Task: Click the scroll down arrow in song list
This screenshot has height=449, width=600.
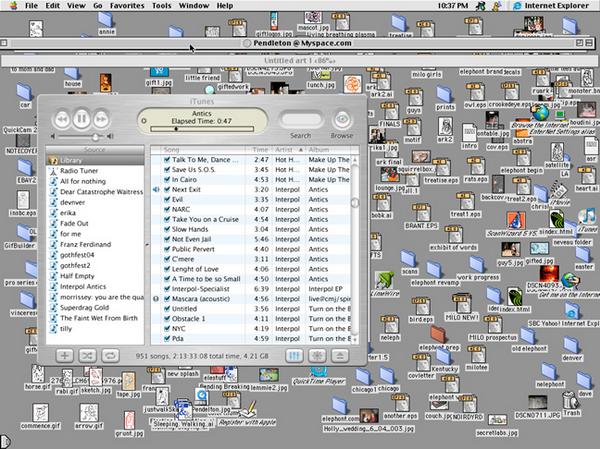Action: (x=355, y=339)
